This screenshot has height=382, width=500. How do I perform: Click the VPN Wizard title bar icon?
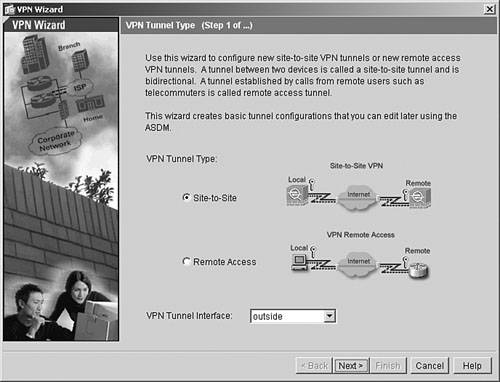9,10
